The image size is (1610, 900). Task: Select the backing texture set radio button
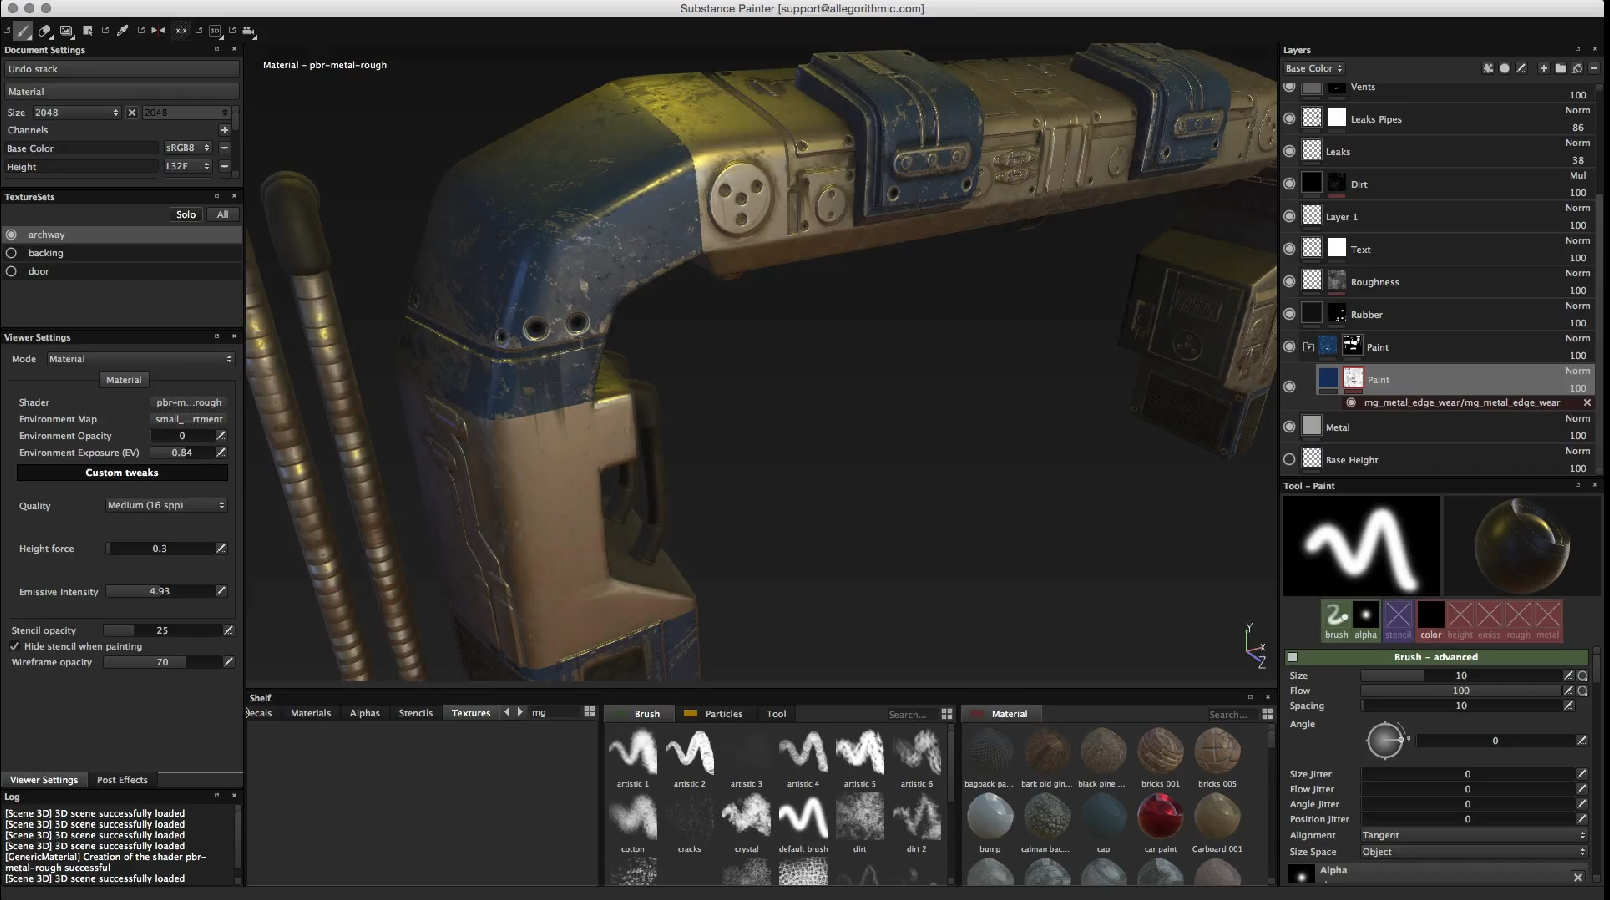click(12, 253)
